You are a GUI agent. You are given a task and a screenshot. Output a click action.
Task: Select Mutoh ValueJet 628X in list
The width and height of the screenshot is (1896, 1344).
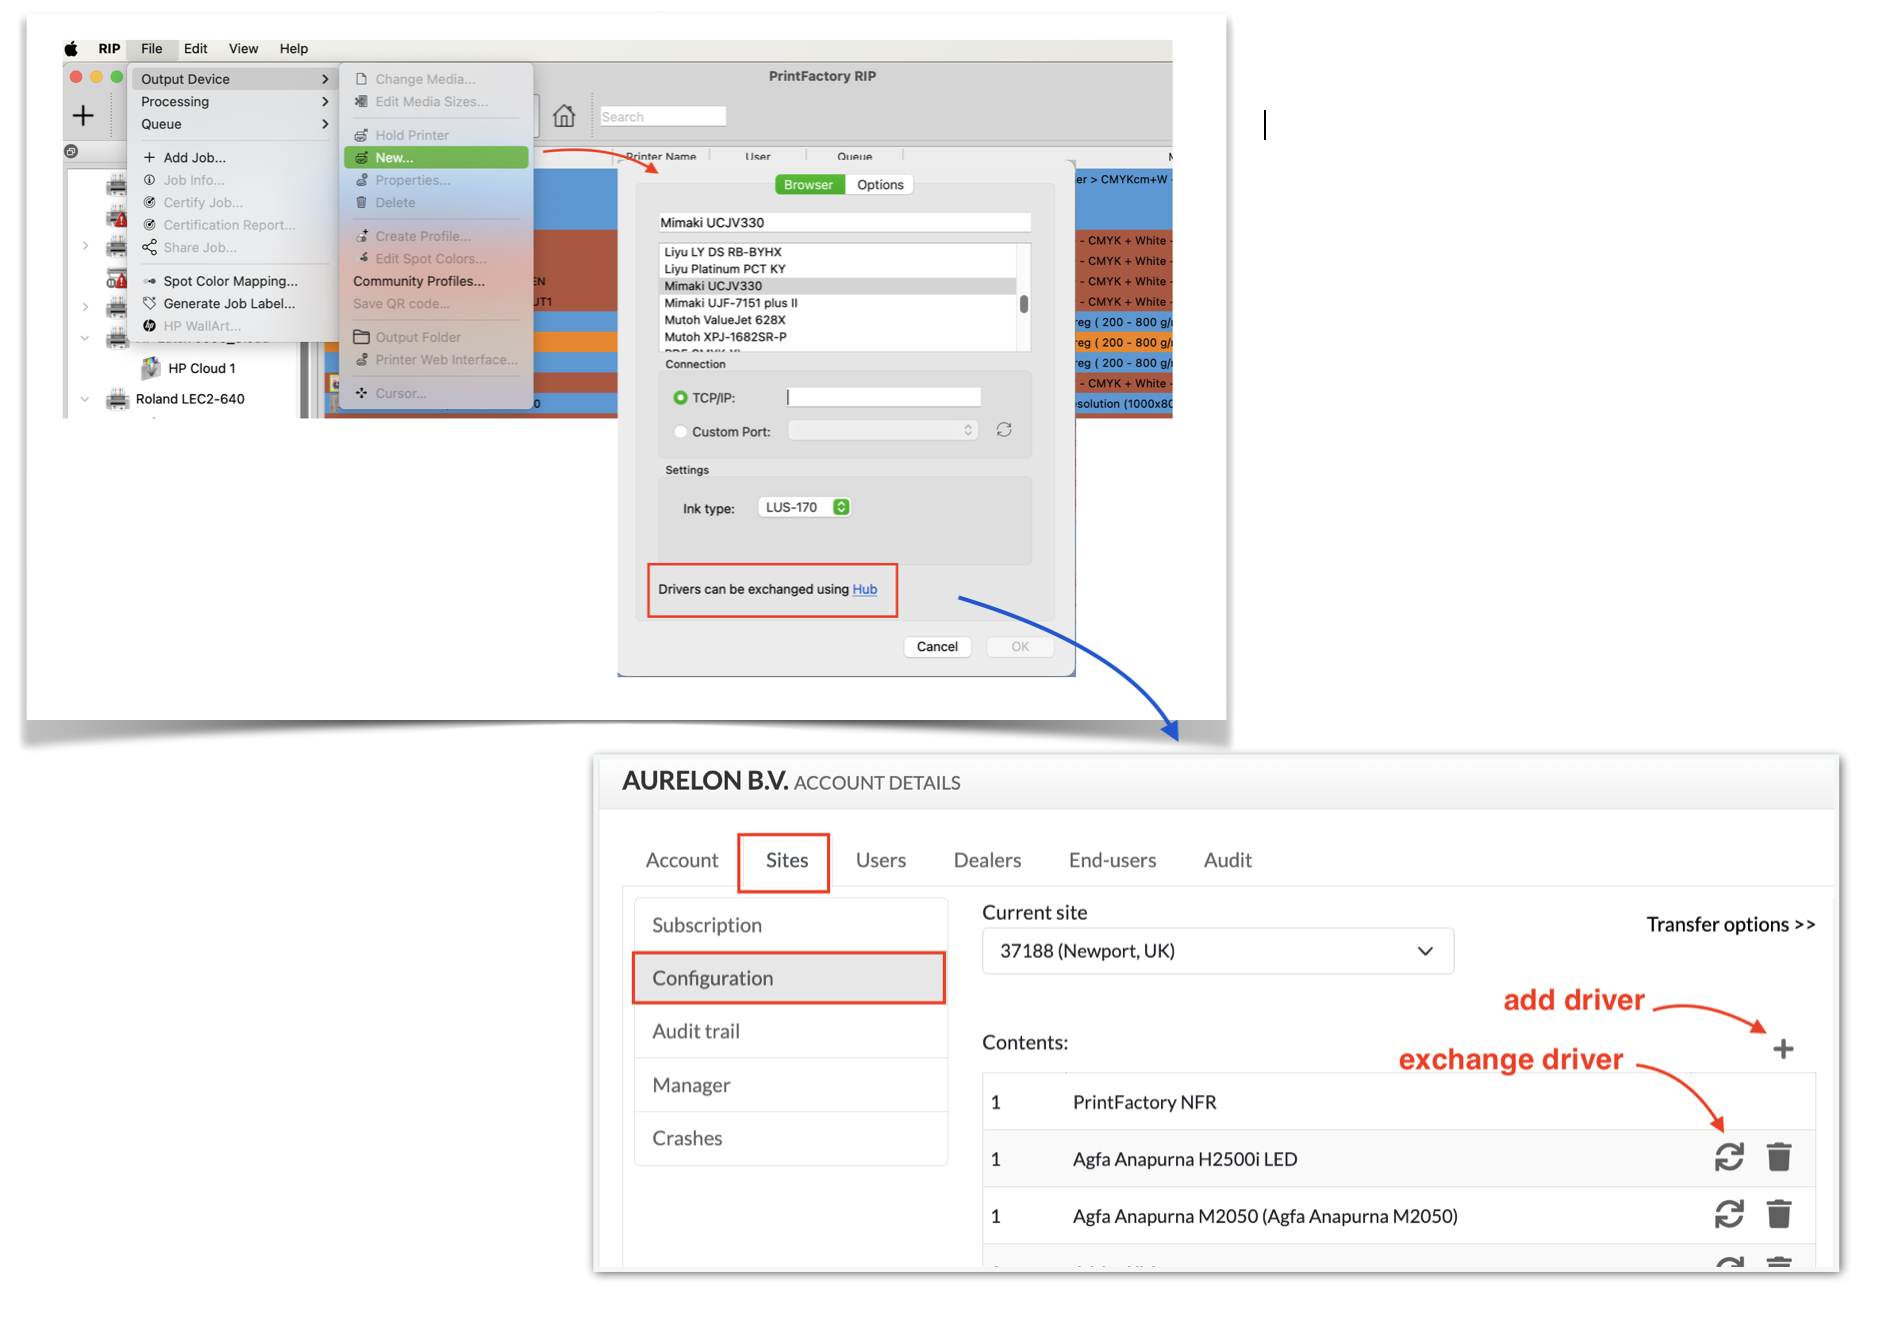click(x=838, y=320)
